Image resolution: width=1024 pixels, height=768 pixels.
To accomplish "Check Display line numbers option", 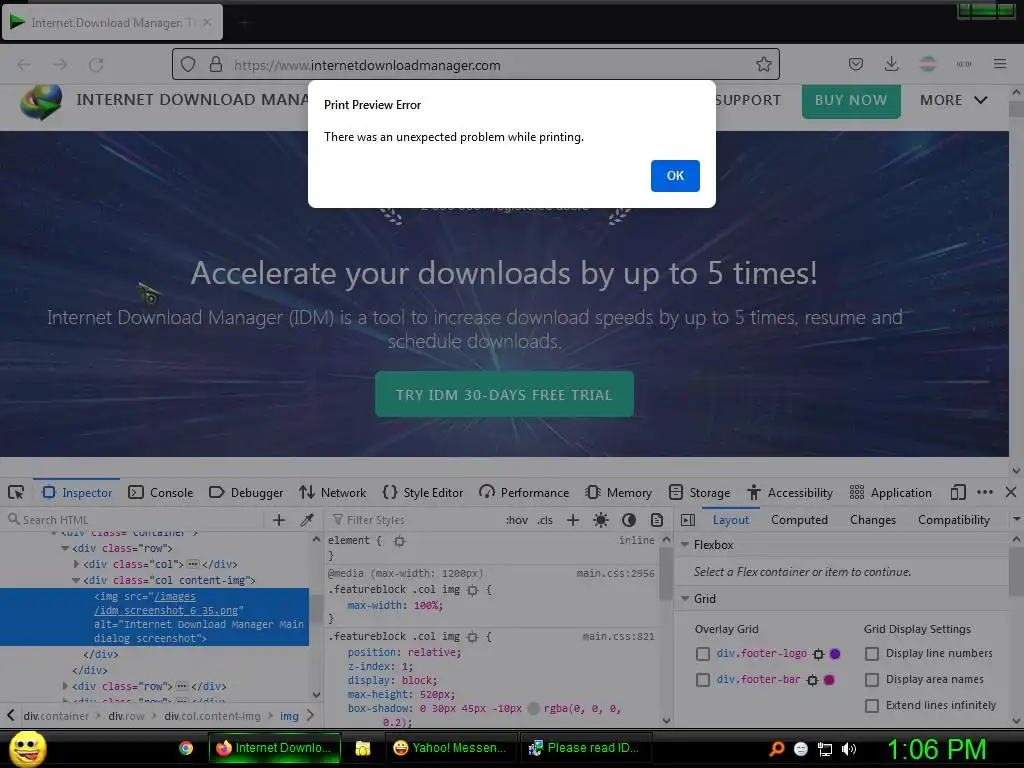I will pos(872,654).
